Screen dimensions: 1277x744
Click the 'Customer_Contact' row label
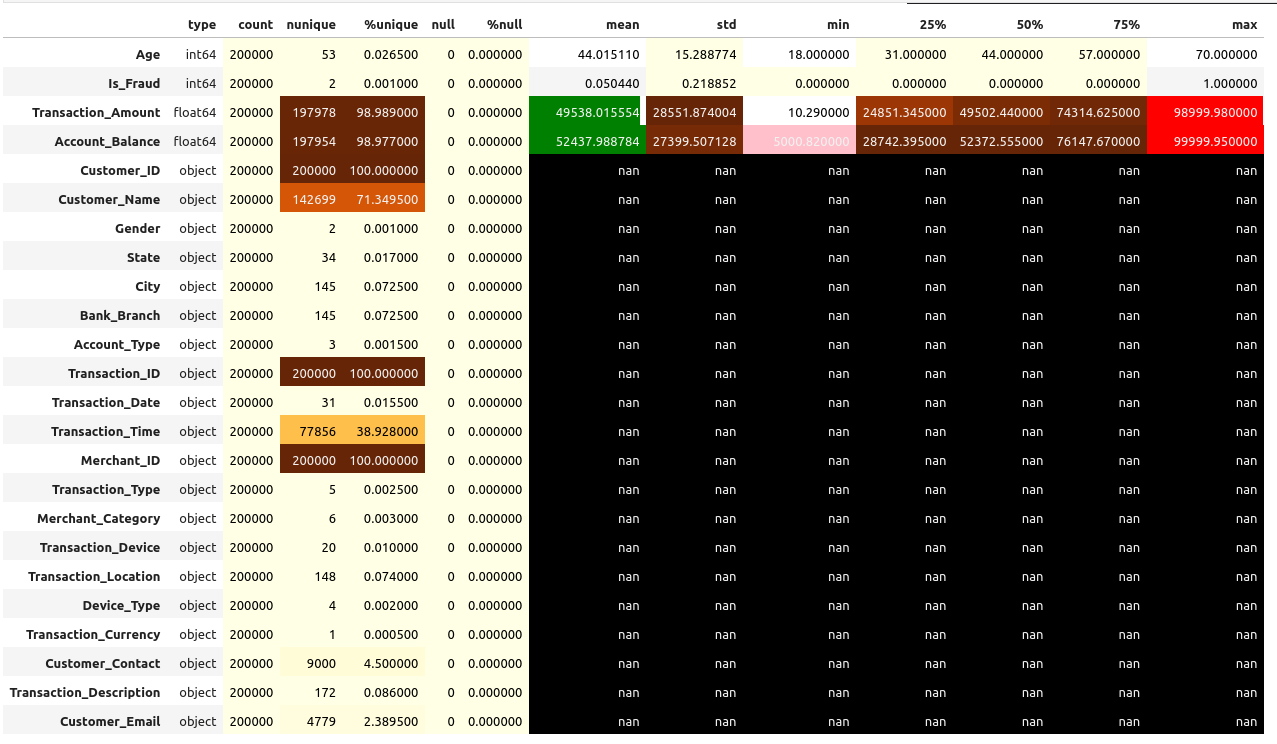click(x=103, y=663)
